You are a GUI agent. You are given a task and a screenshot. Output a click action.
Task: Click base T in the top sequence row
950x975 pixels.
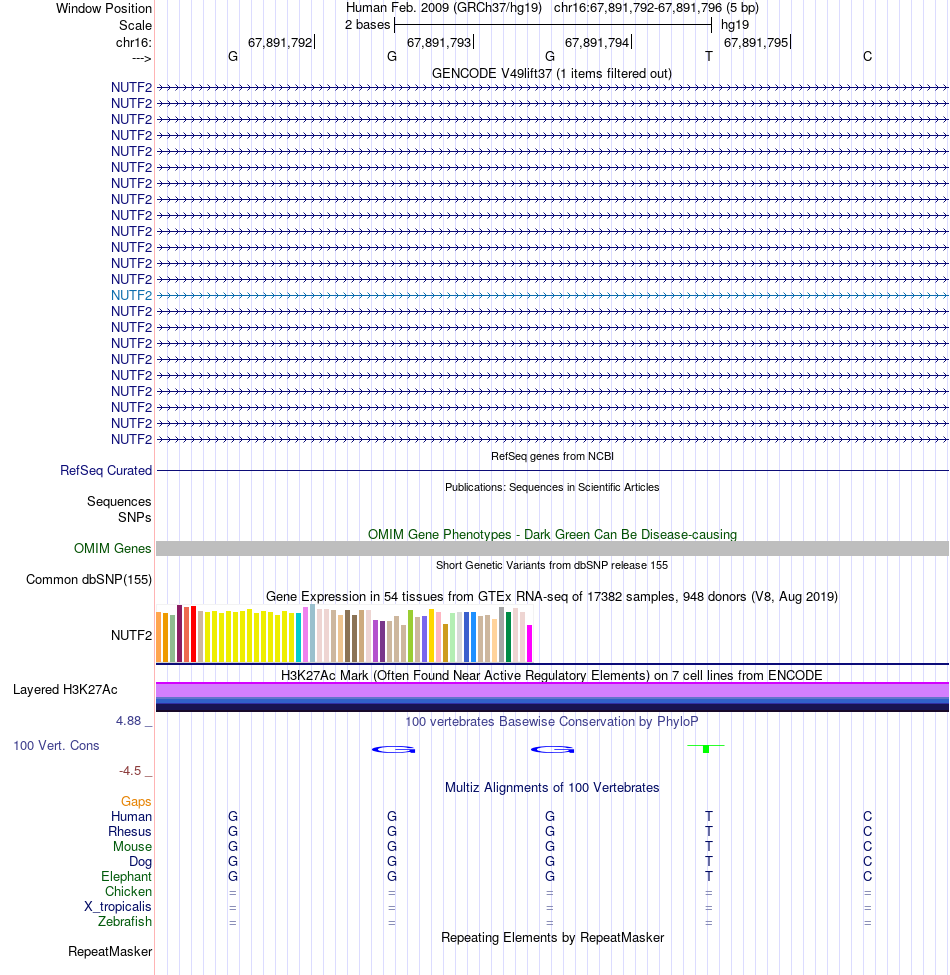point(709,57)
